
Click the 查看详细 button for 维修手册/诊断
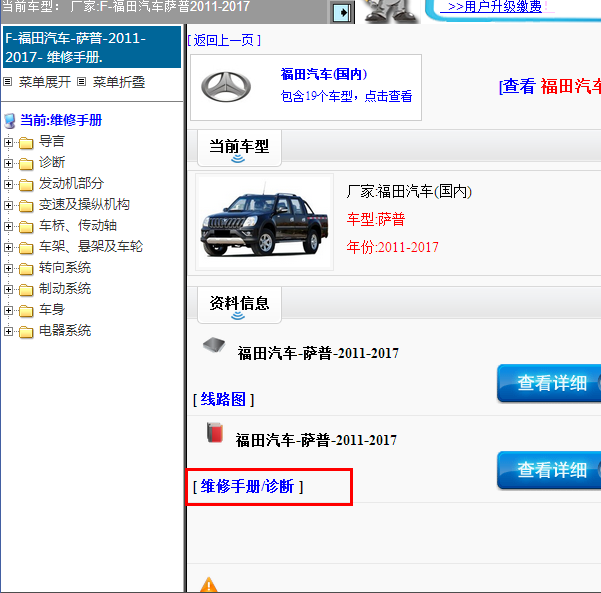pos(549,470)
